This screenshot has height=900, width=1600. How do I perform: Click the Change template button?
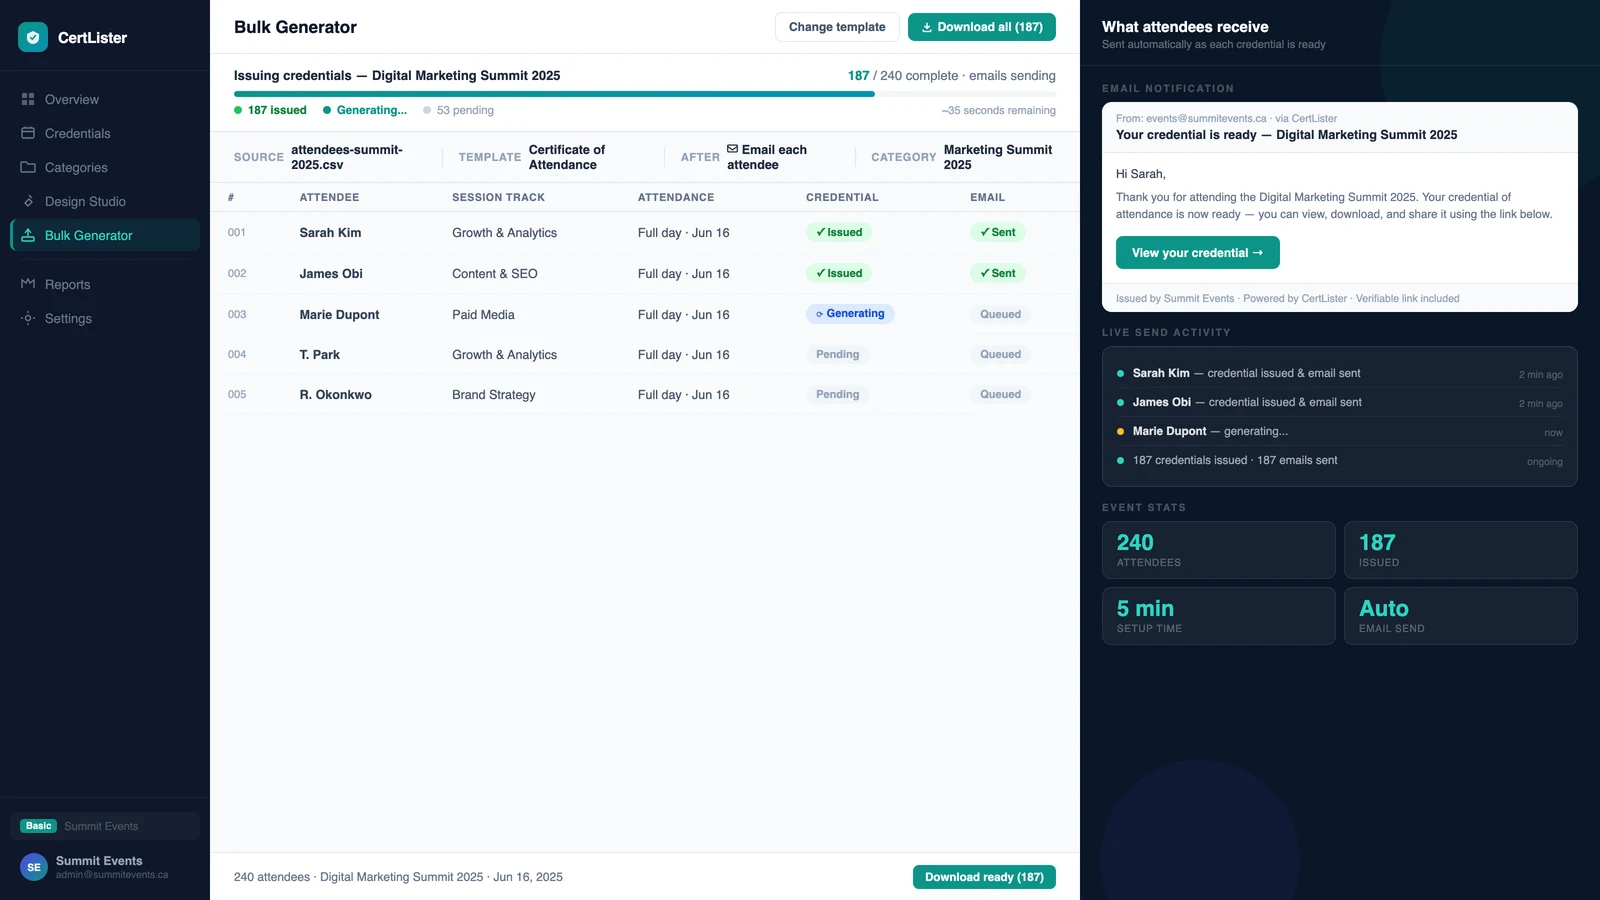click(837, 27)
